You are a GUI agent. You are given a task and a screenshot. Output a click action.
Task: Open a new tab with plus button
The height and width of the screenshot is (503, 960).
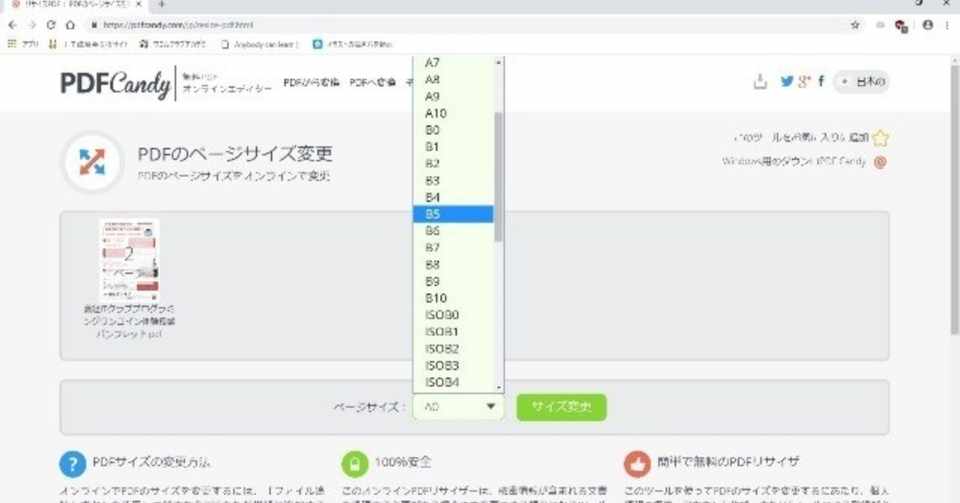click(x=162, y=4)
